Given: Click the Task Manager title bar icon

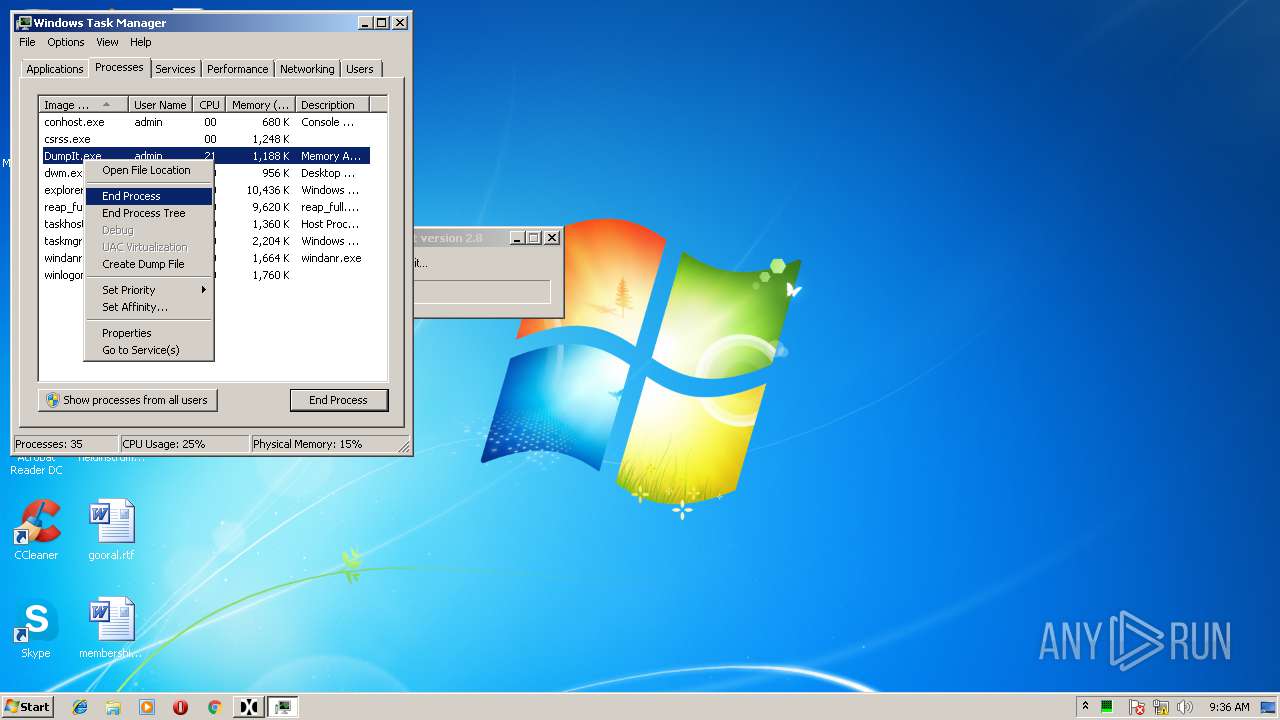Looking at the screenshot, I should 24,22.
